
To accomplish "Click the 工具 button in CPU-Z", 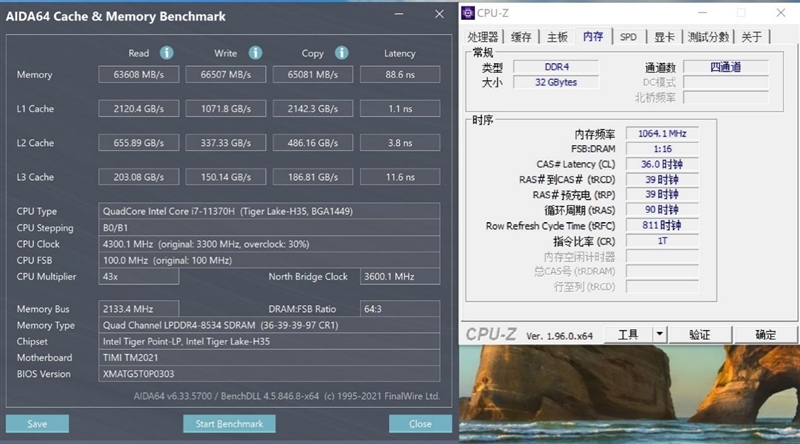I will pyautogui.click(x=628, y=334).
